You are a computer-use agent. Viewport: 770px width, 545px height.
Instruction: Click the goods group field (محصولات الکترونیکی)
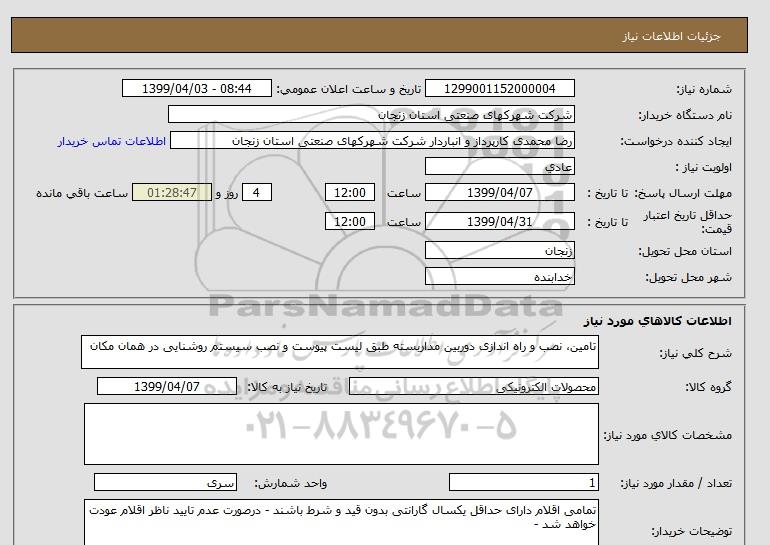[473, 386]
